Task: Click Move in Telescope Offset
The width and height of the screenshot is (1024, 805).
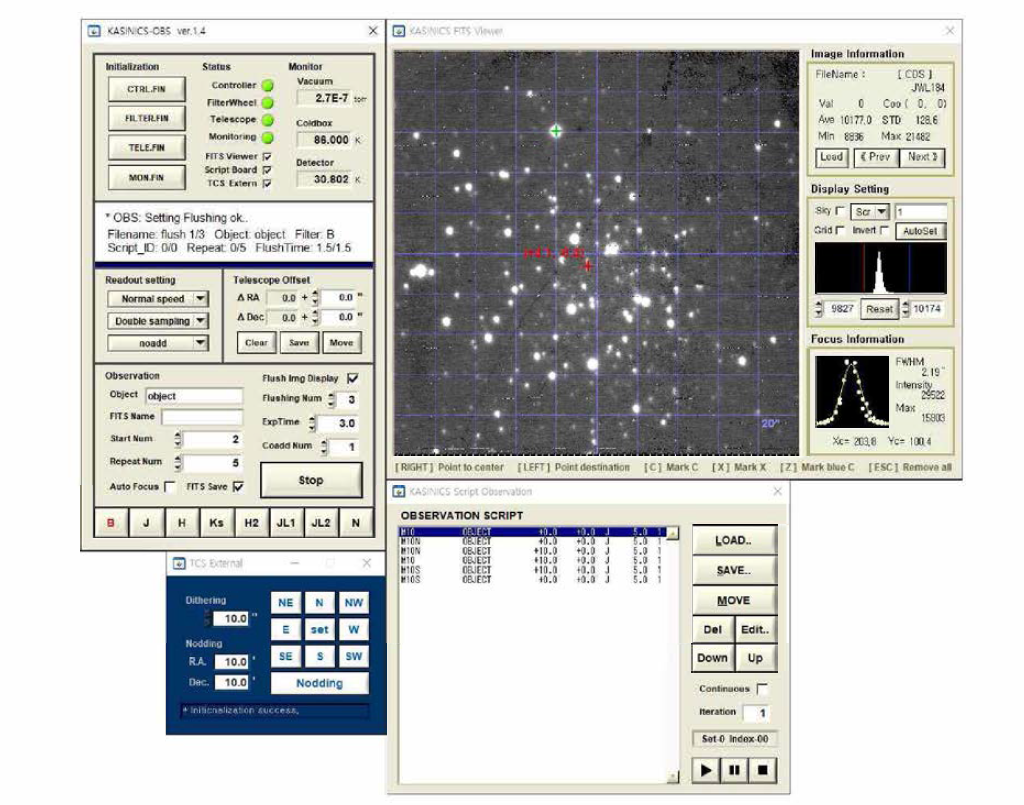Action: click(341, 343)
